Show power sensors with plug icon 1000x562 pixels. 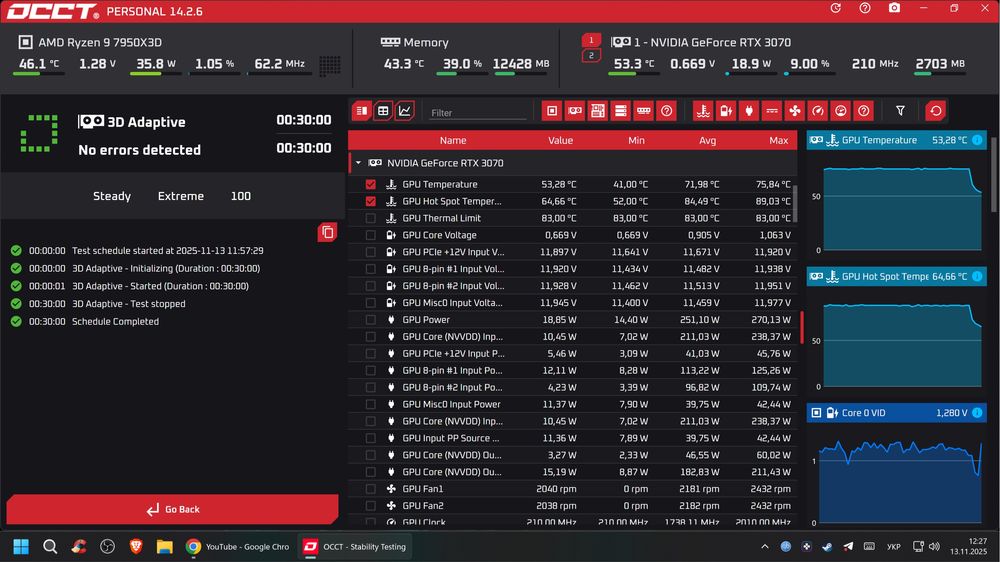point(749,111)
